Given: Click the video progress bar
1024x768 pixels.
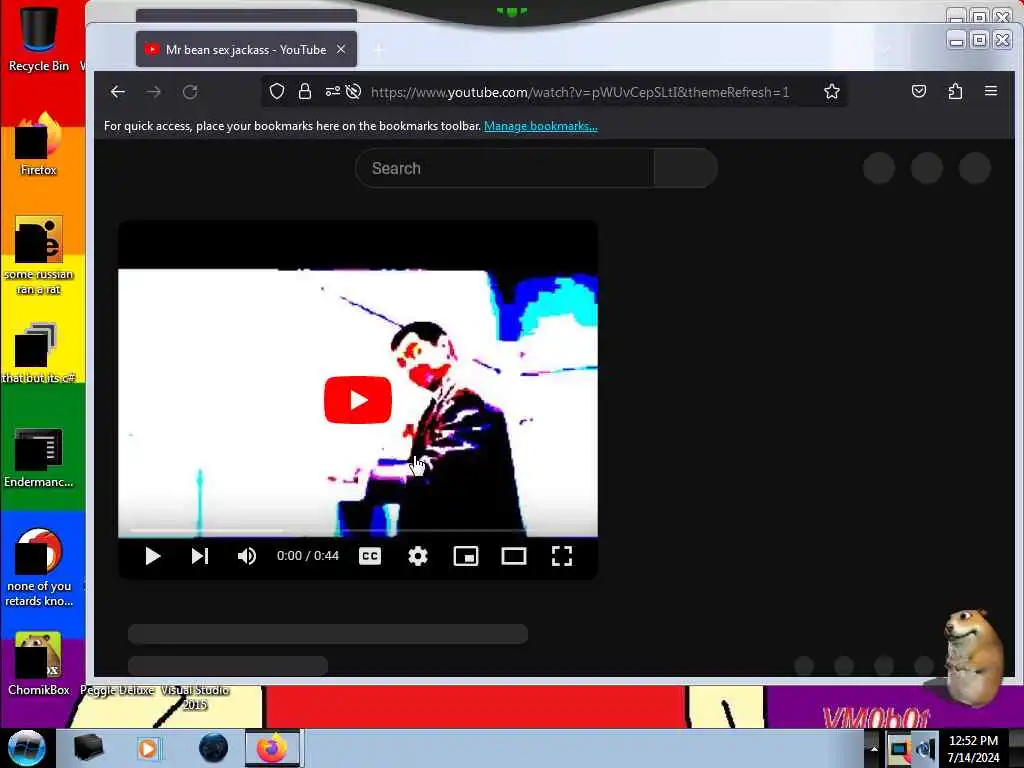Looking at the screenshot, I should pyautogui.click(x=358, y=530).
